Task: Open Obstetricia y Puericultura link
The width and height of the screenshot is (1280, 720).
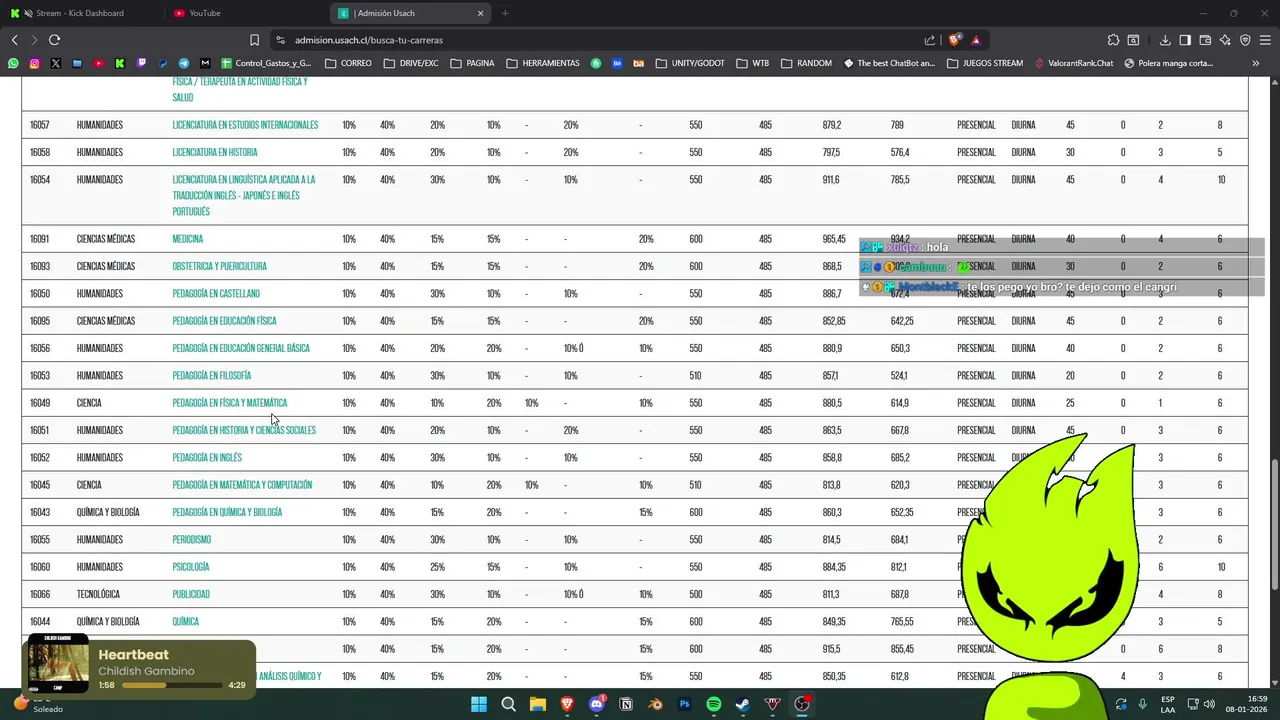Action: click(220, 266)
